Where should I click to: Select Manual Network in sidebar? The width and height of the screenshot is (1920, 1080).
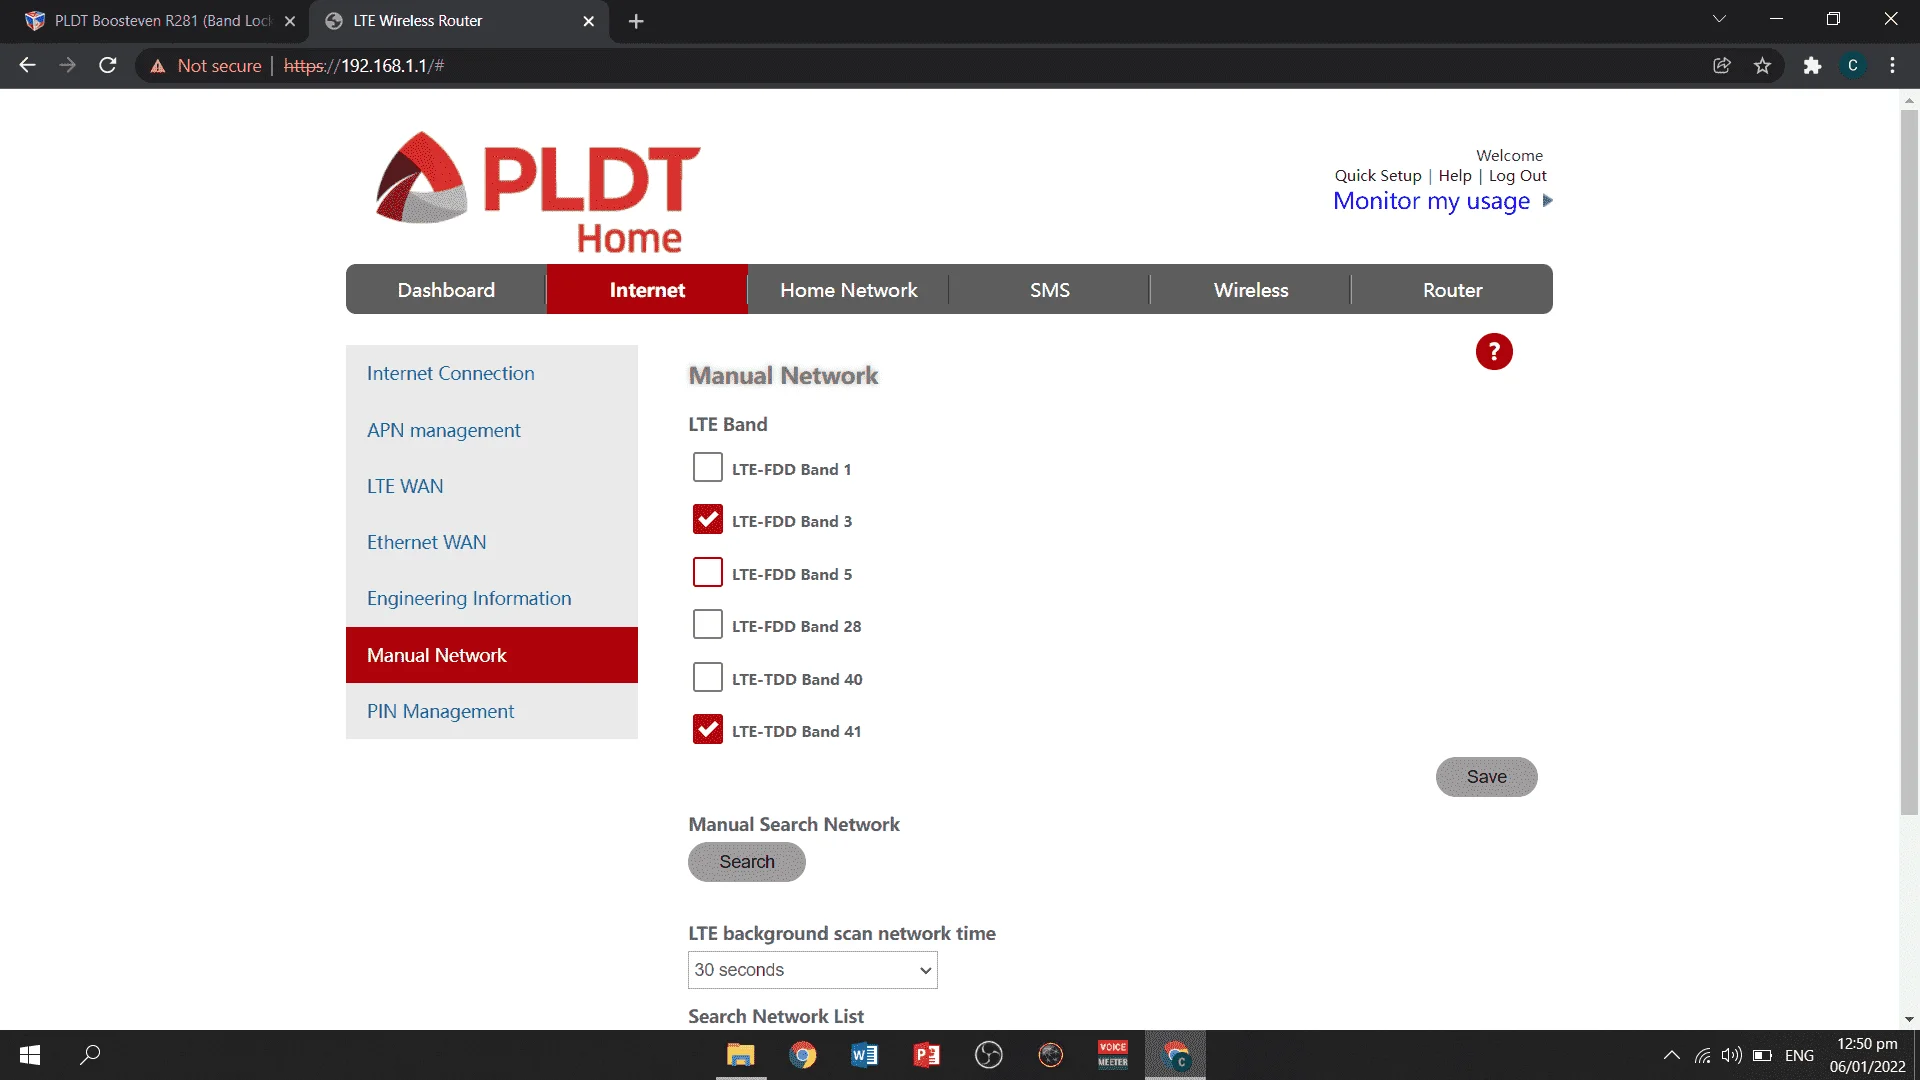[x=492, y=655]
